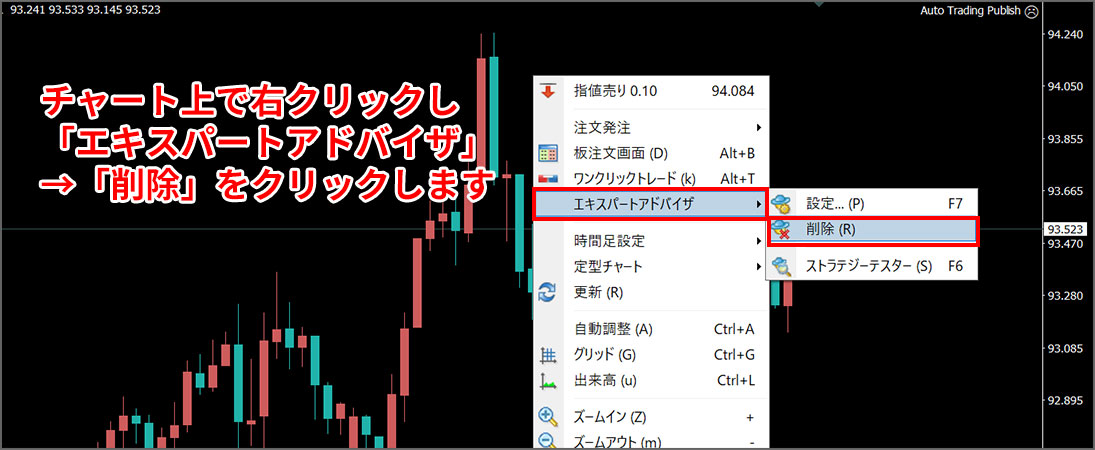Click 削除 (R) to remove the expert
The image size is (1095, 450).
[x=872, y=230]
